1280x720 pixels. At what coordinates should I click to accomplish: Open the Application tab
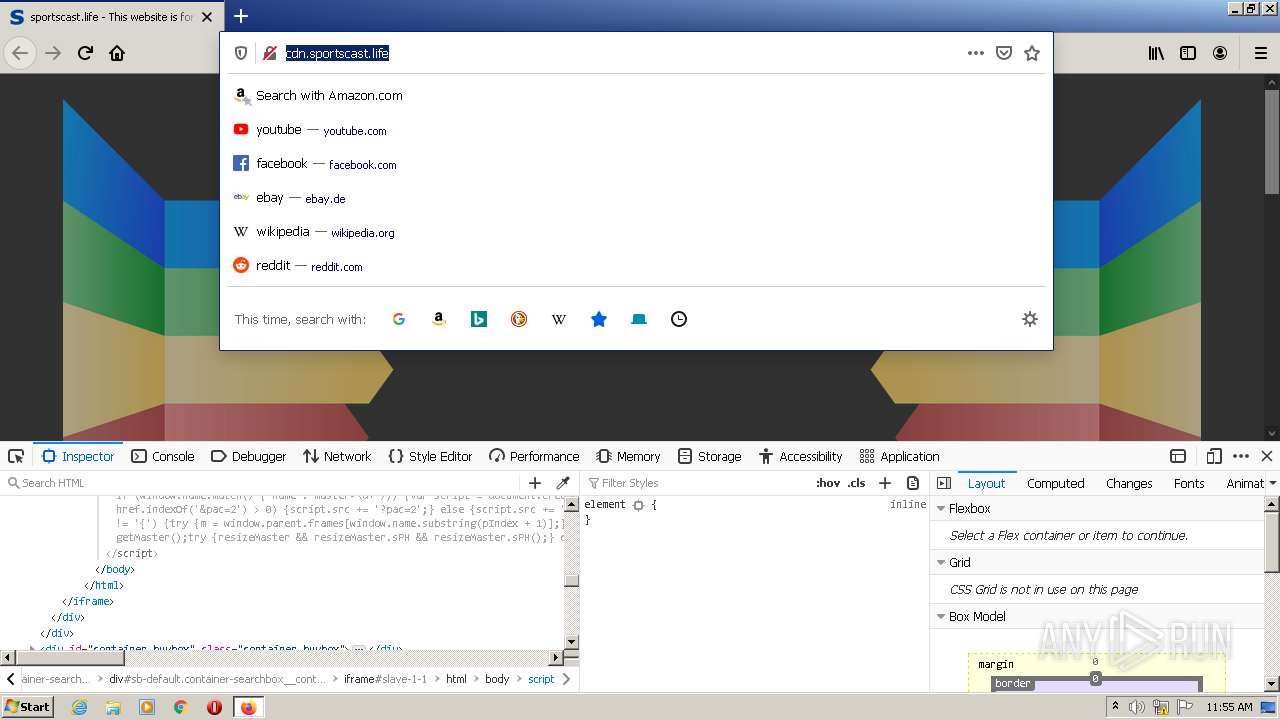899,456
